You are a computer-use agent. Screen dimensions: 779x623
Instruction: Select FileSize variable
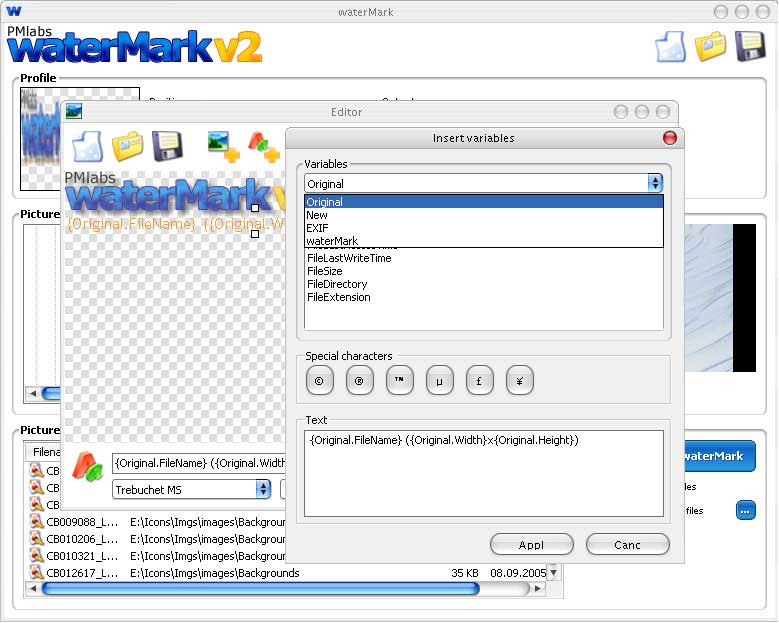tap(324, 271)
